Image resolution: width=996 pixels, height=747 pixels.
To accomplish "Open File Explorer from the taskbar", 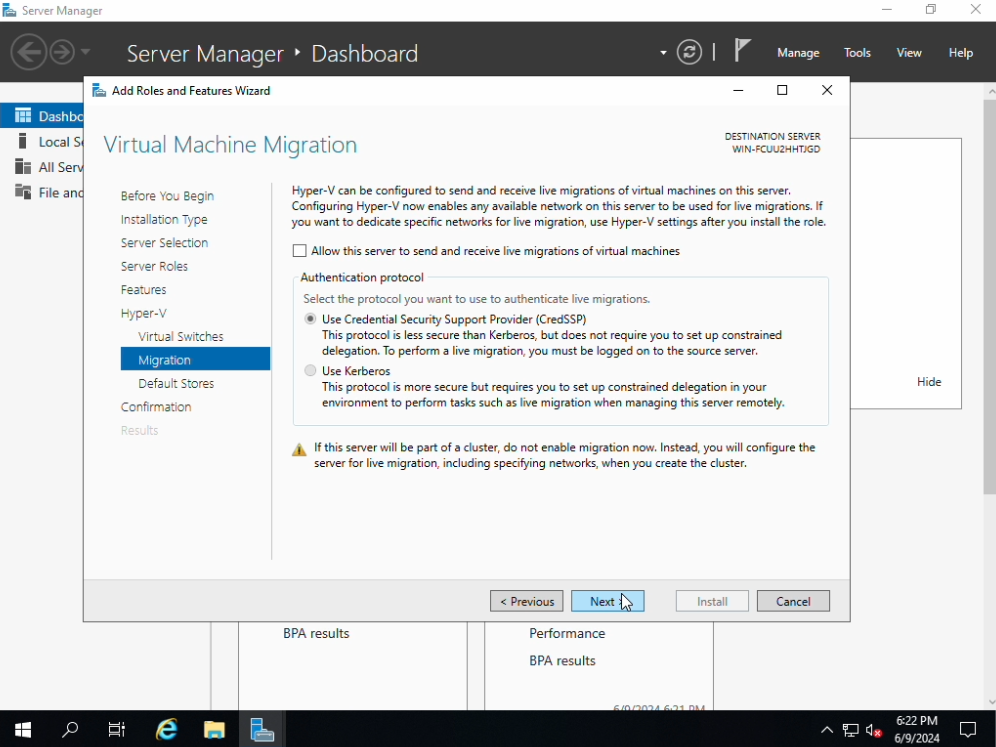I will [x=214, y=729].
